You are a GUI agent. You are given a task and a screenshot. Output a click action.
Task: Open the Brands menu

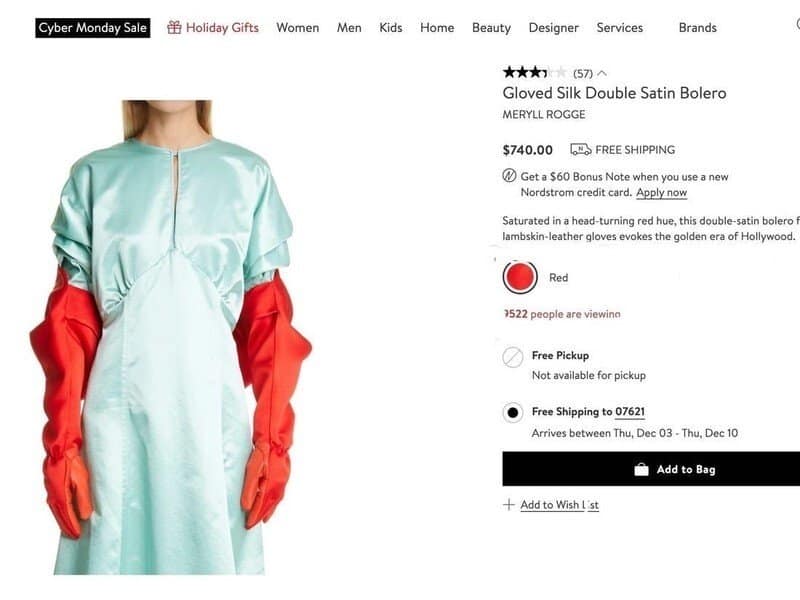pyautogui.click(x=697, y=28)
